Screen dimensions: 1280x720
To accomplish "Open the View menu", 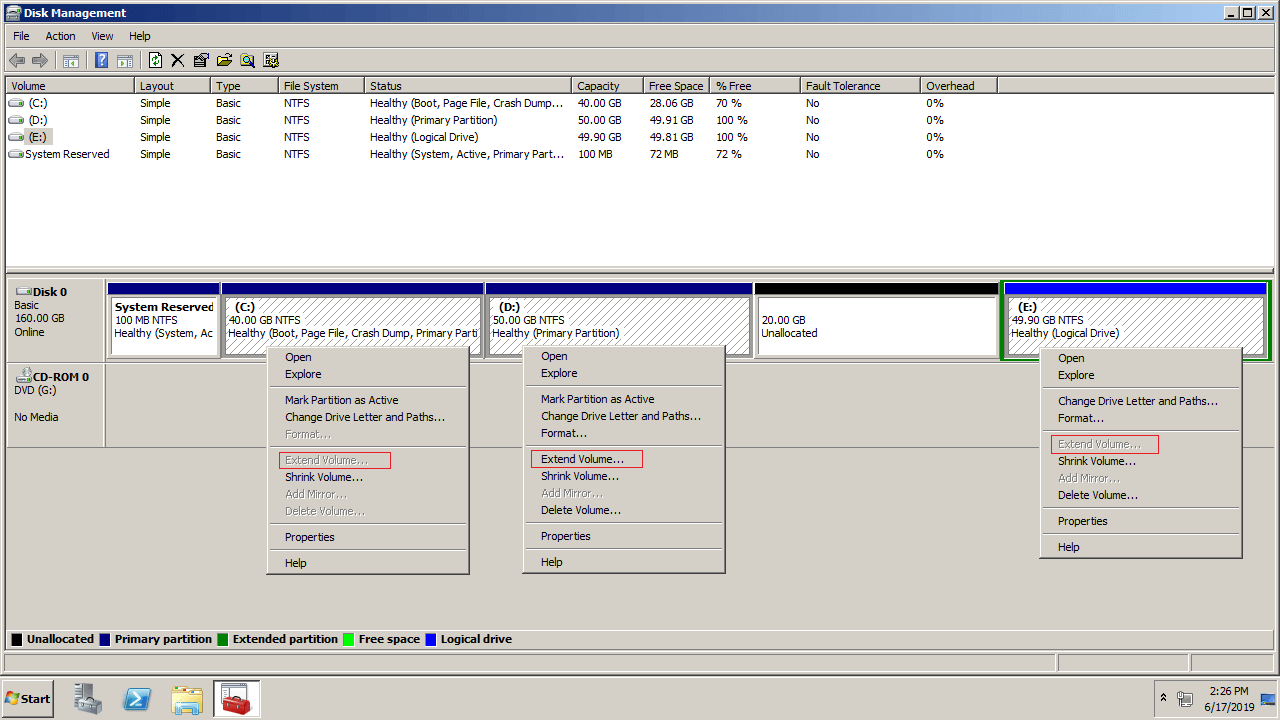I will tap(102, 36).
